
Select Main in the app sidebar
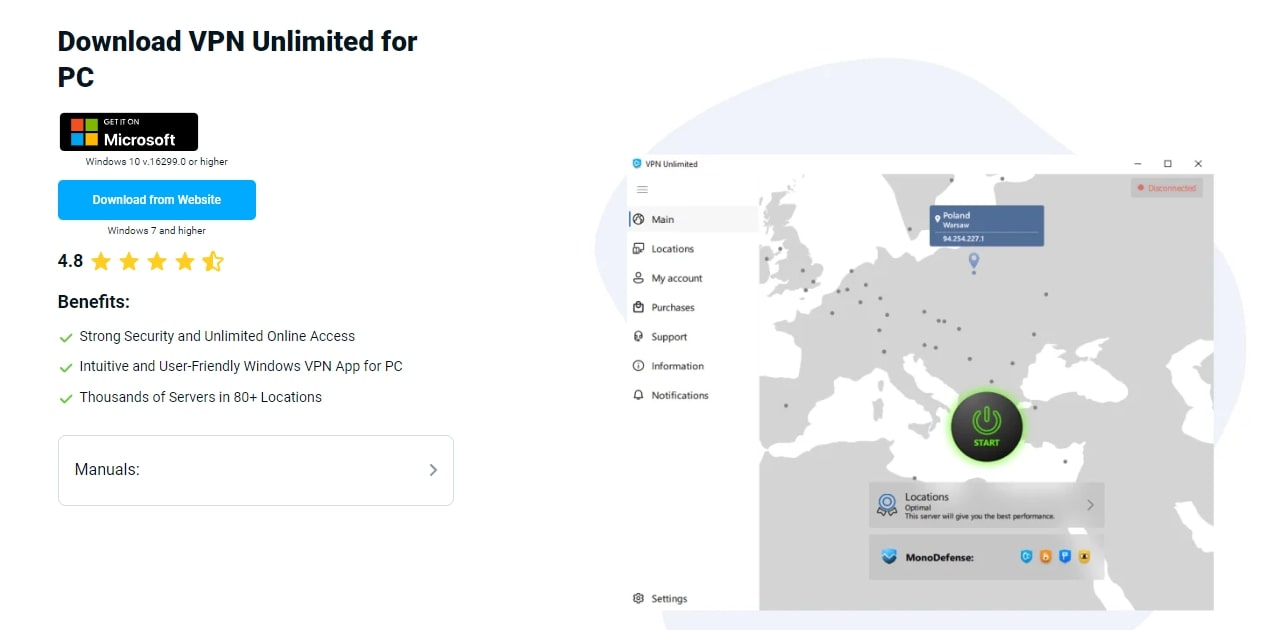693,219
